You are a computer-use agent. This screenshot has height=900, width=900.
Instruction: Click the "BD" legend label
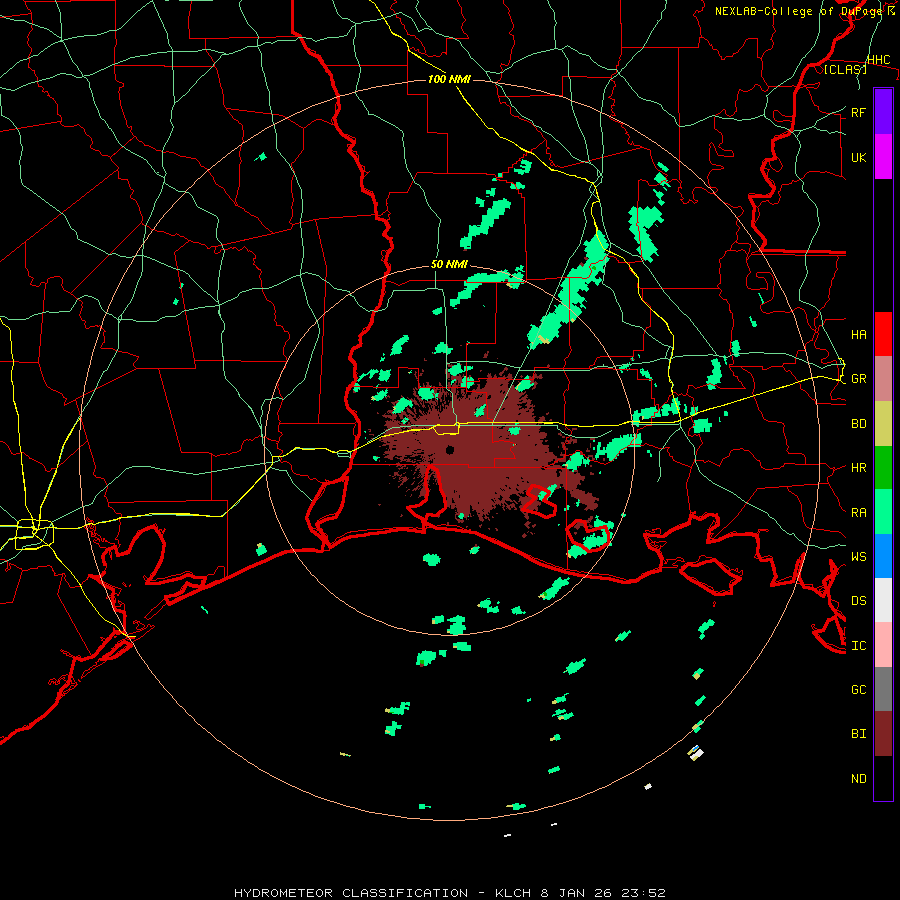pyautogui.click(x=858, y=424)
